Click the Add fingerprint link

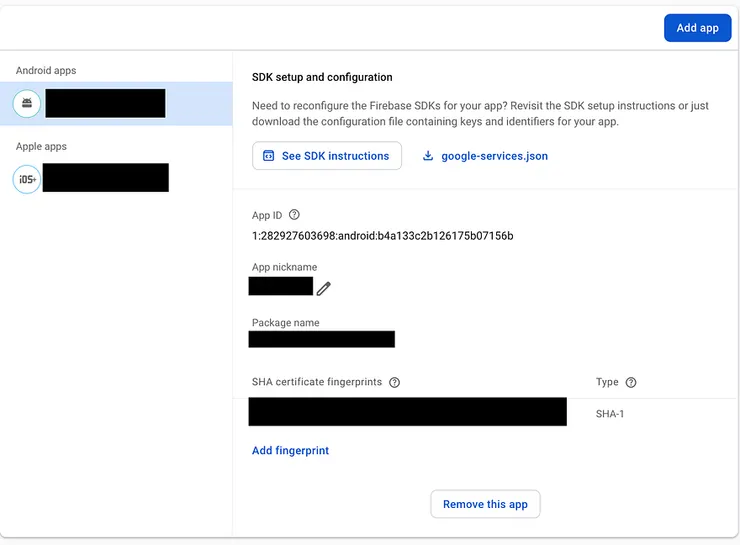(x=290, y=451)
